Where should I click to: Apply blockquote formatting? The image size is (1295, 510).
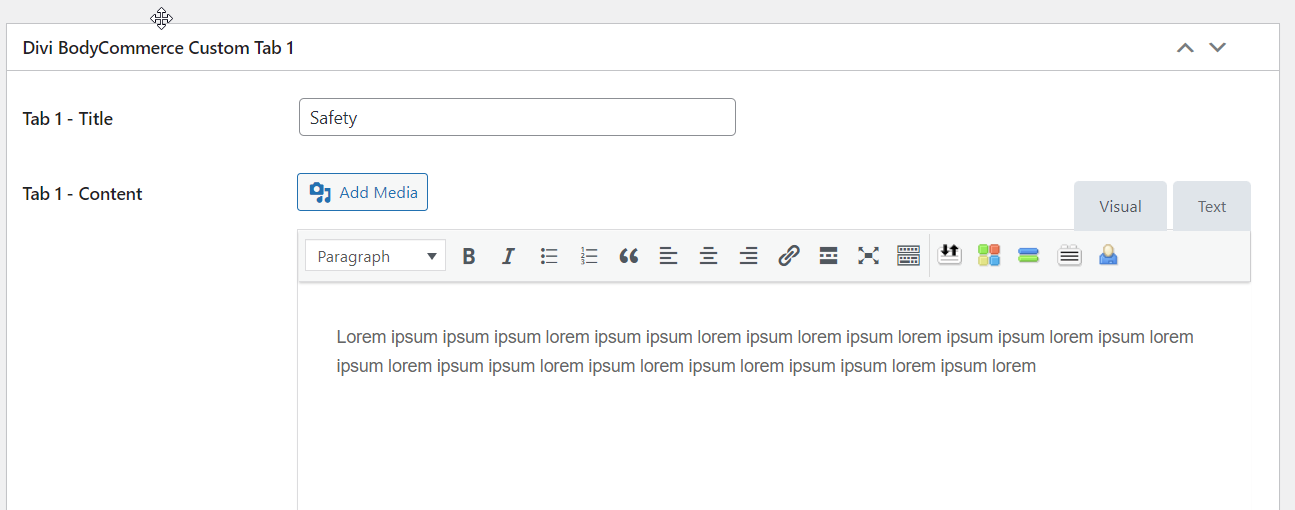tap(628, 256)
